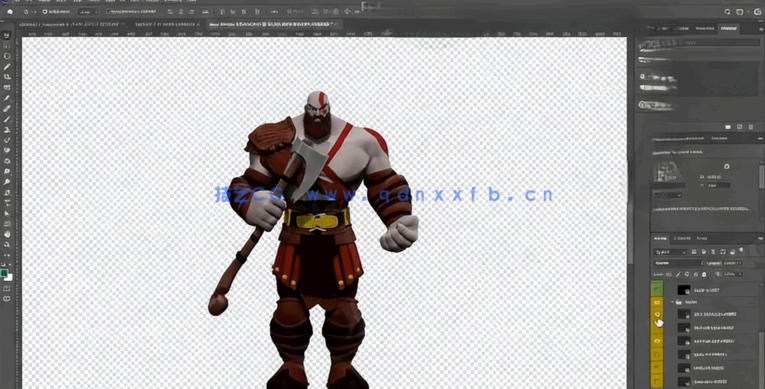Switch to the second open document tab

coord(168,24)
